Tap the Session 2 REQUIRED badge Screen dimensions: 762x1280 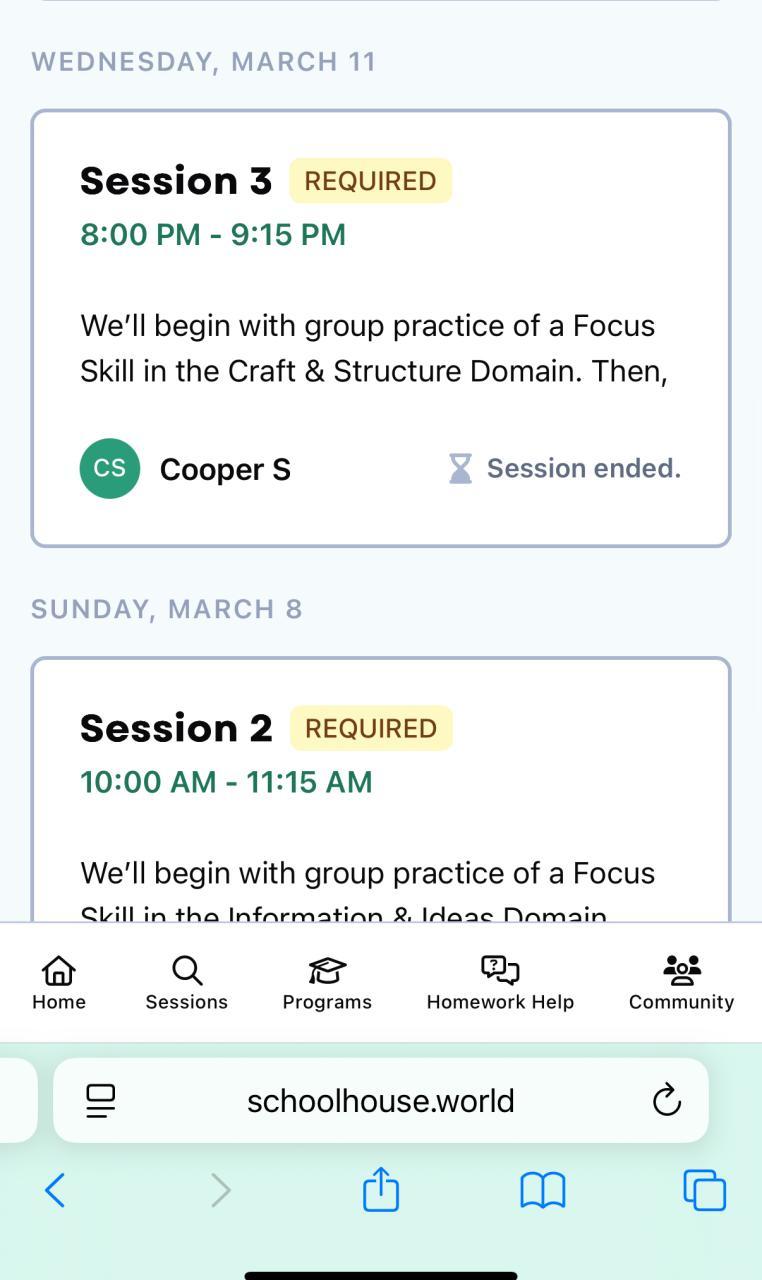click(371, 728)
